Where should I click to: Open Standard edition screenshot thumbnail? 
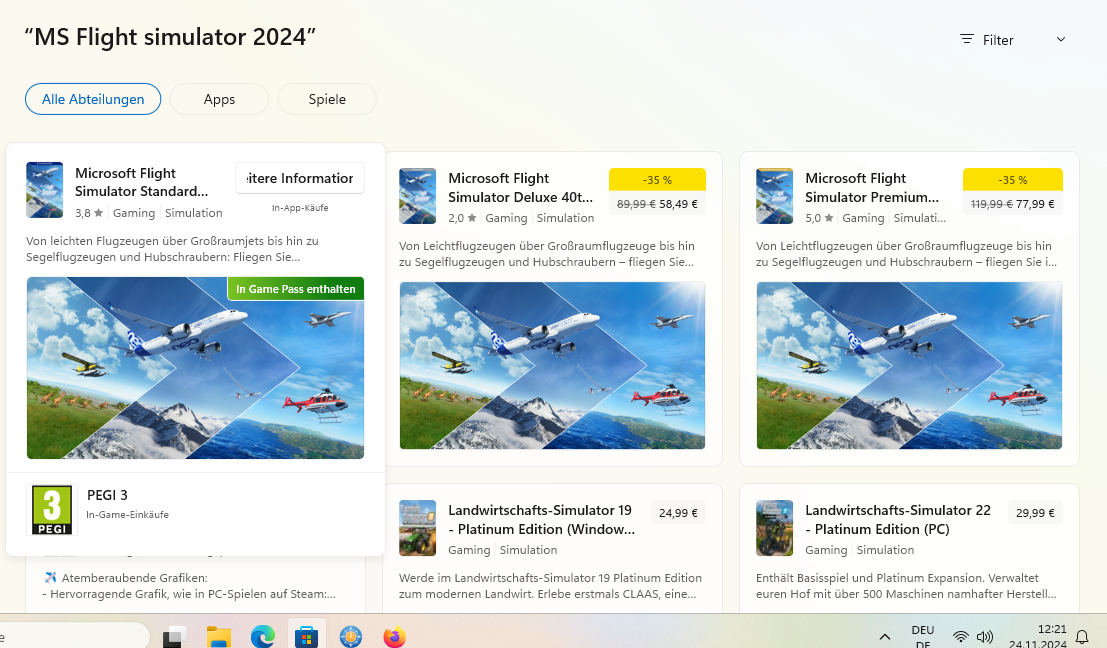tap(196, 368)
